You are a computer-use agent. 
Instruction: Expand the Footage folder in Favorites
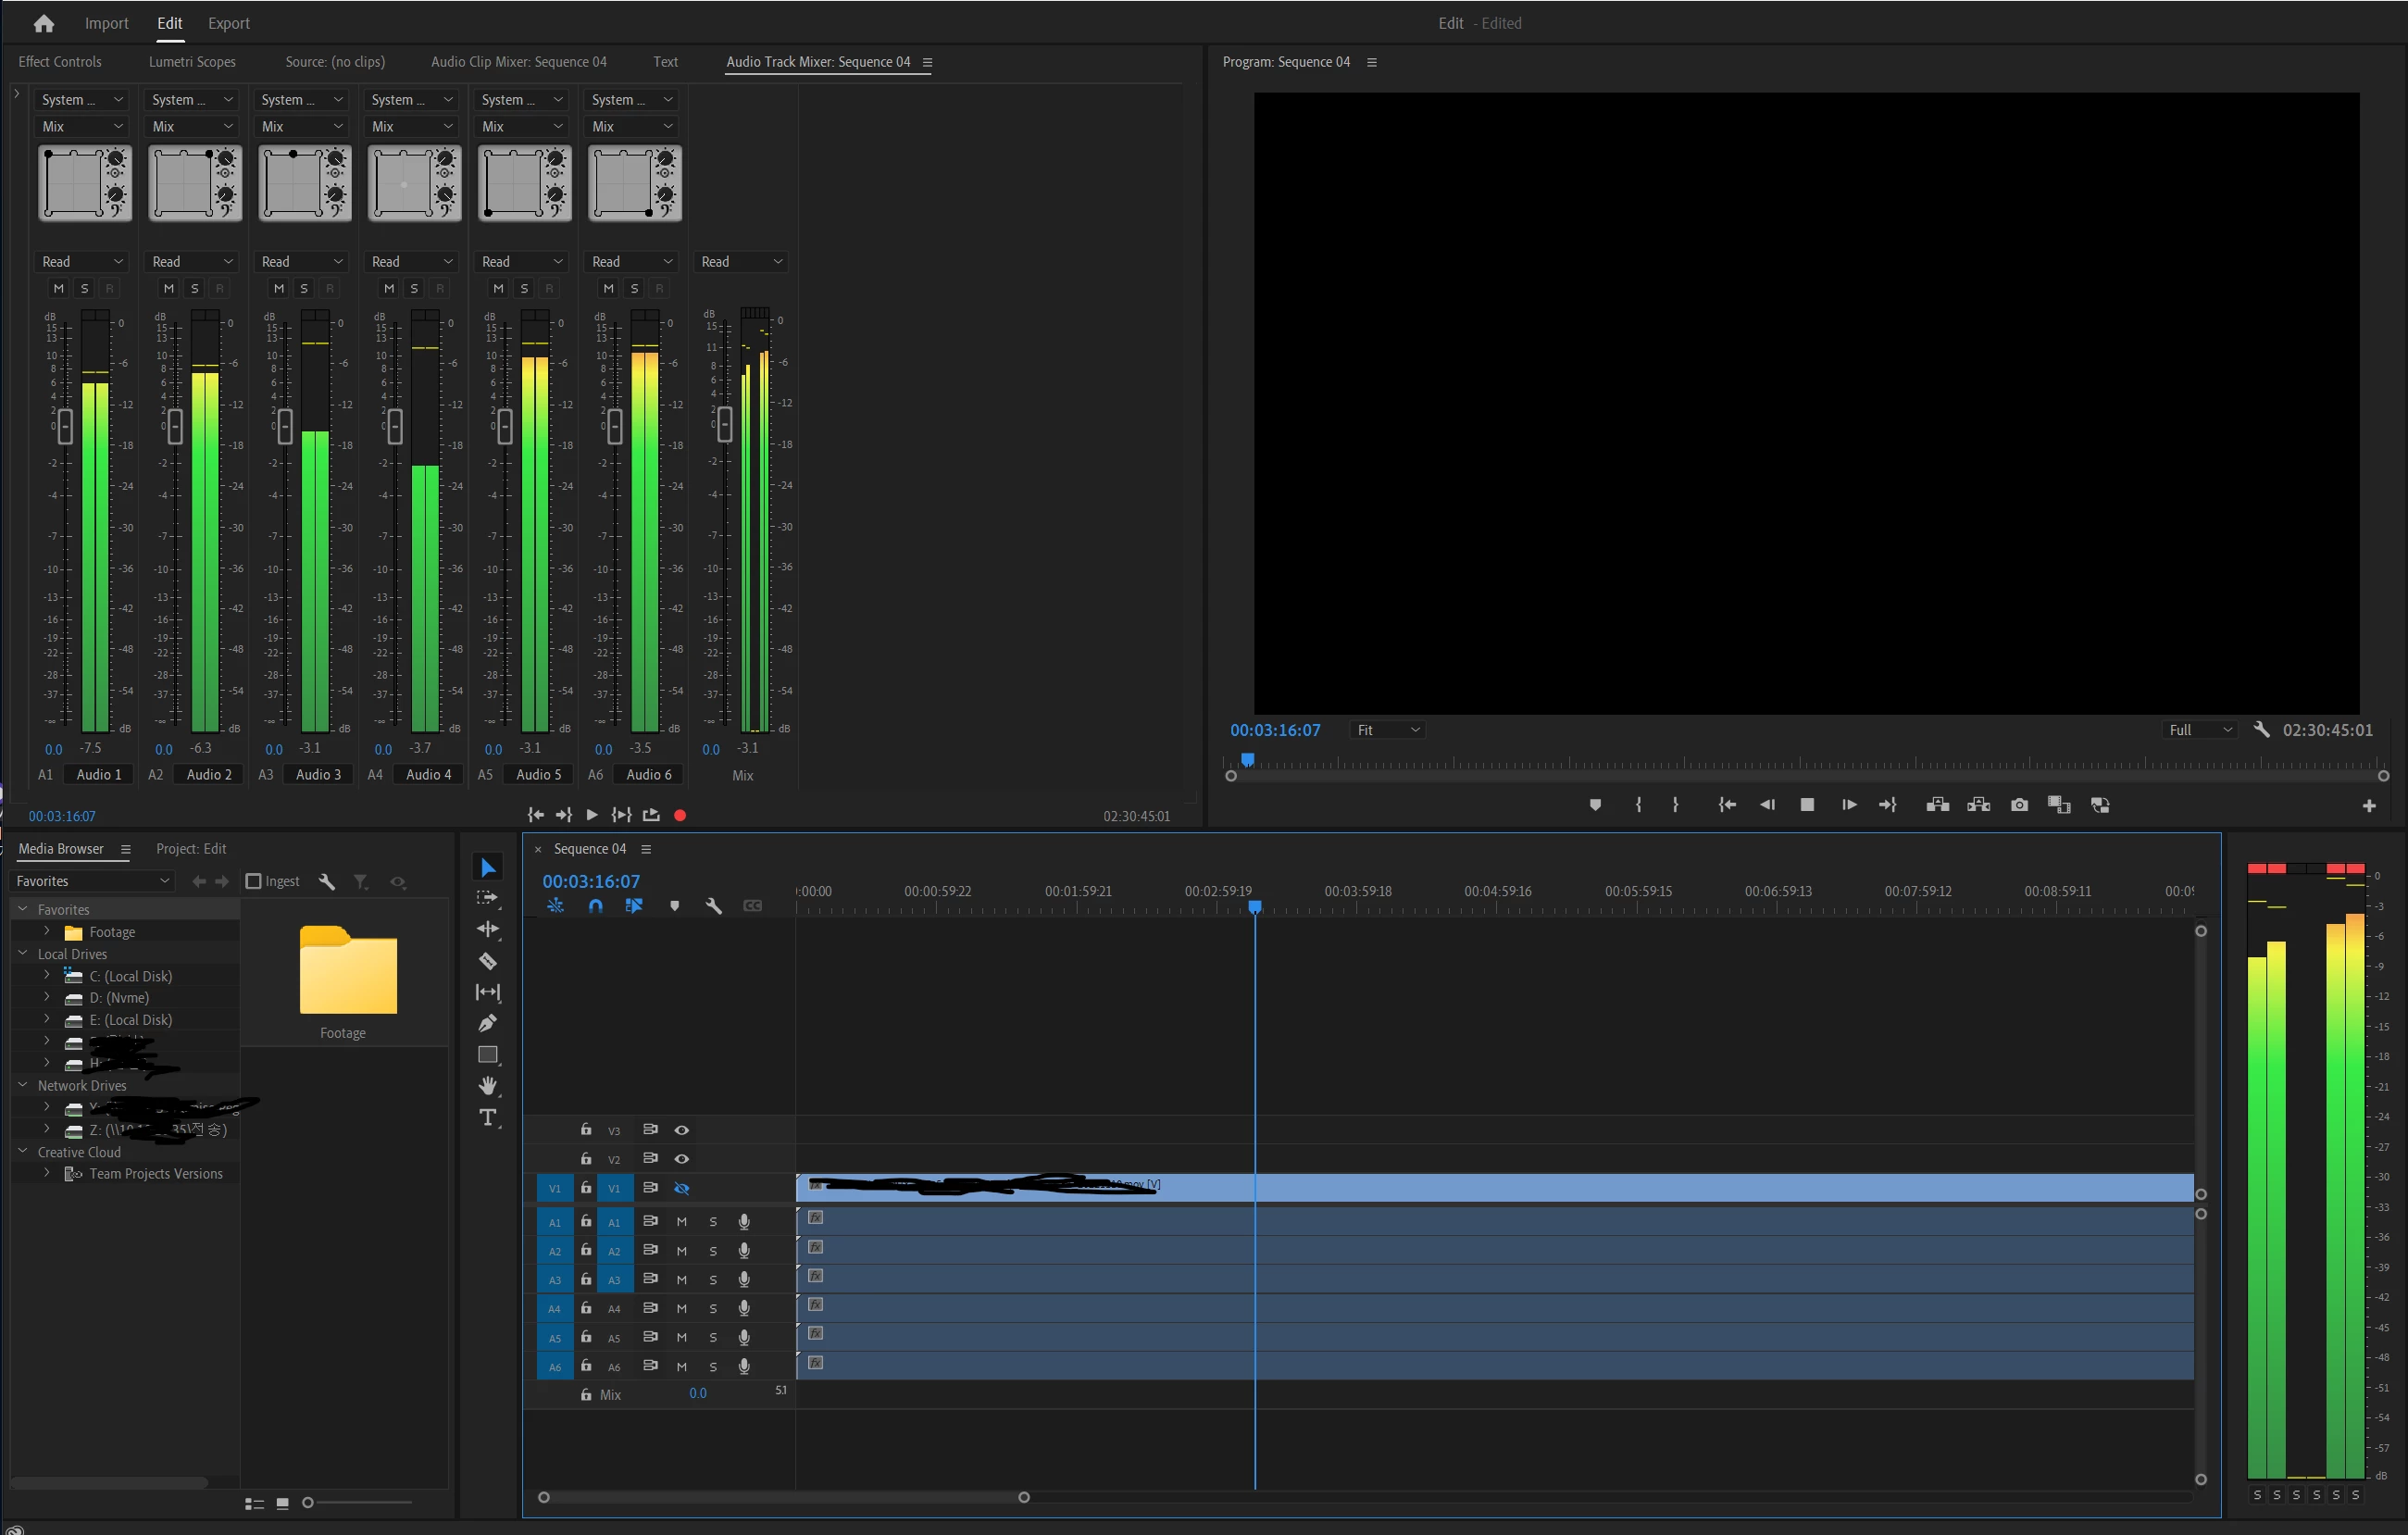point(46,931)
